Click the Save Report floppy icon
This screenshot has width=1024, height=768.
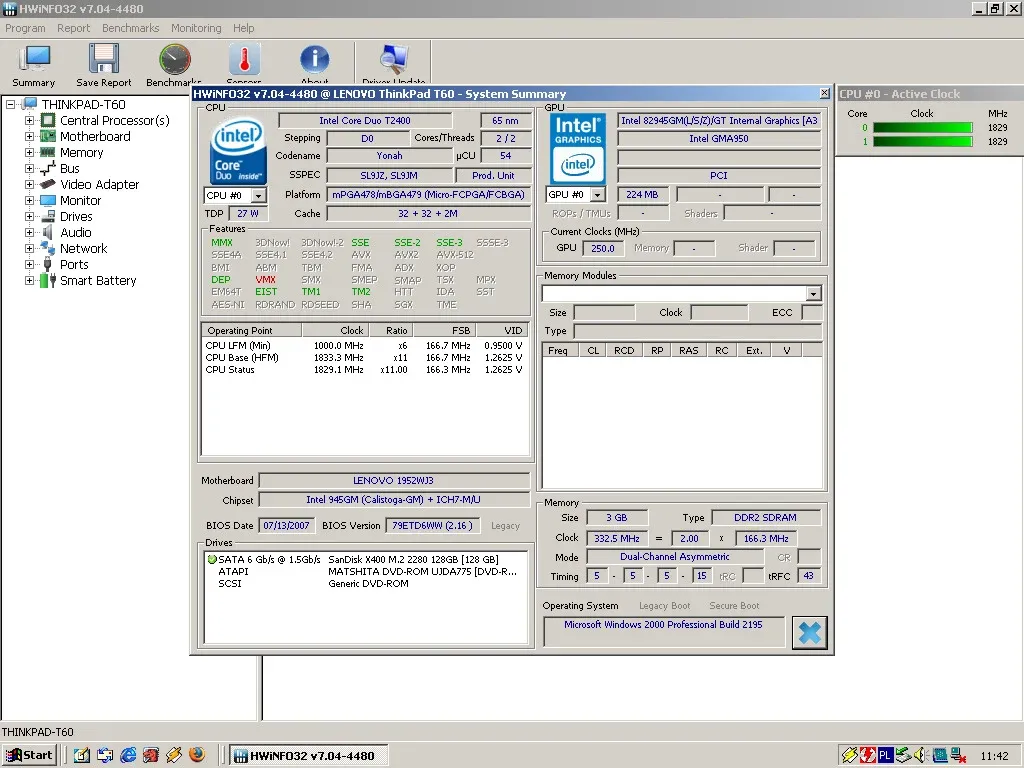(x=104, y=59)
